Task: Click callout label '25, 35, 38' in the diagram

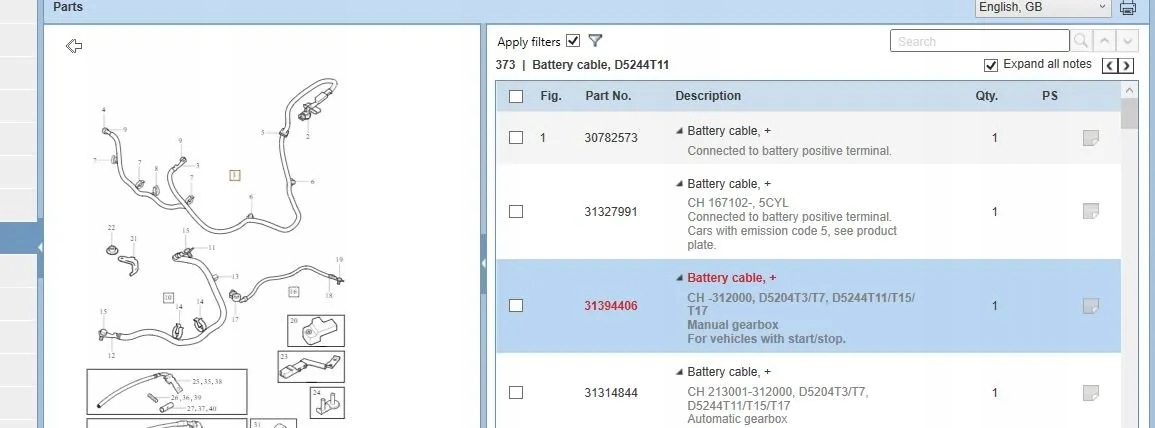Action: pyautogui.click(x=207, y=382)
